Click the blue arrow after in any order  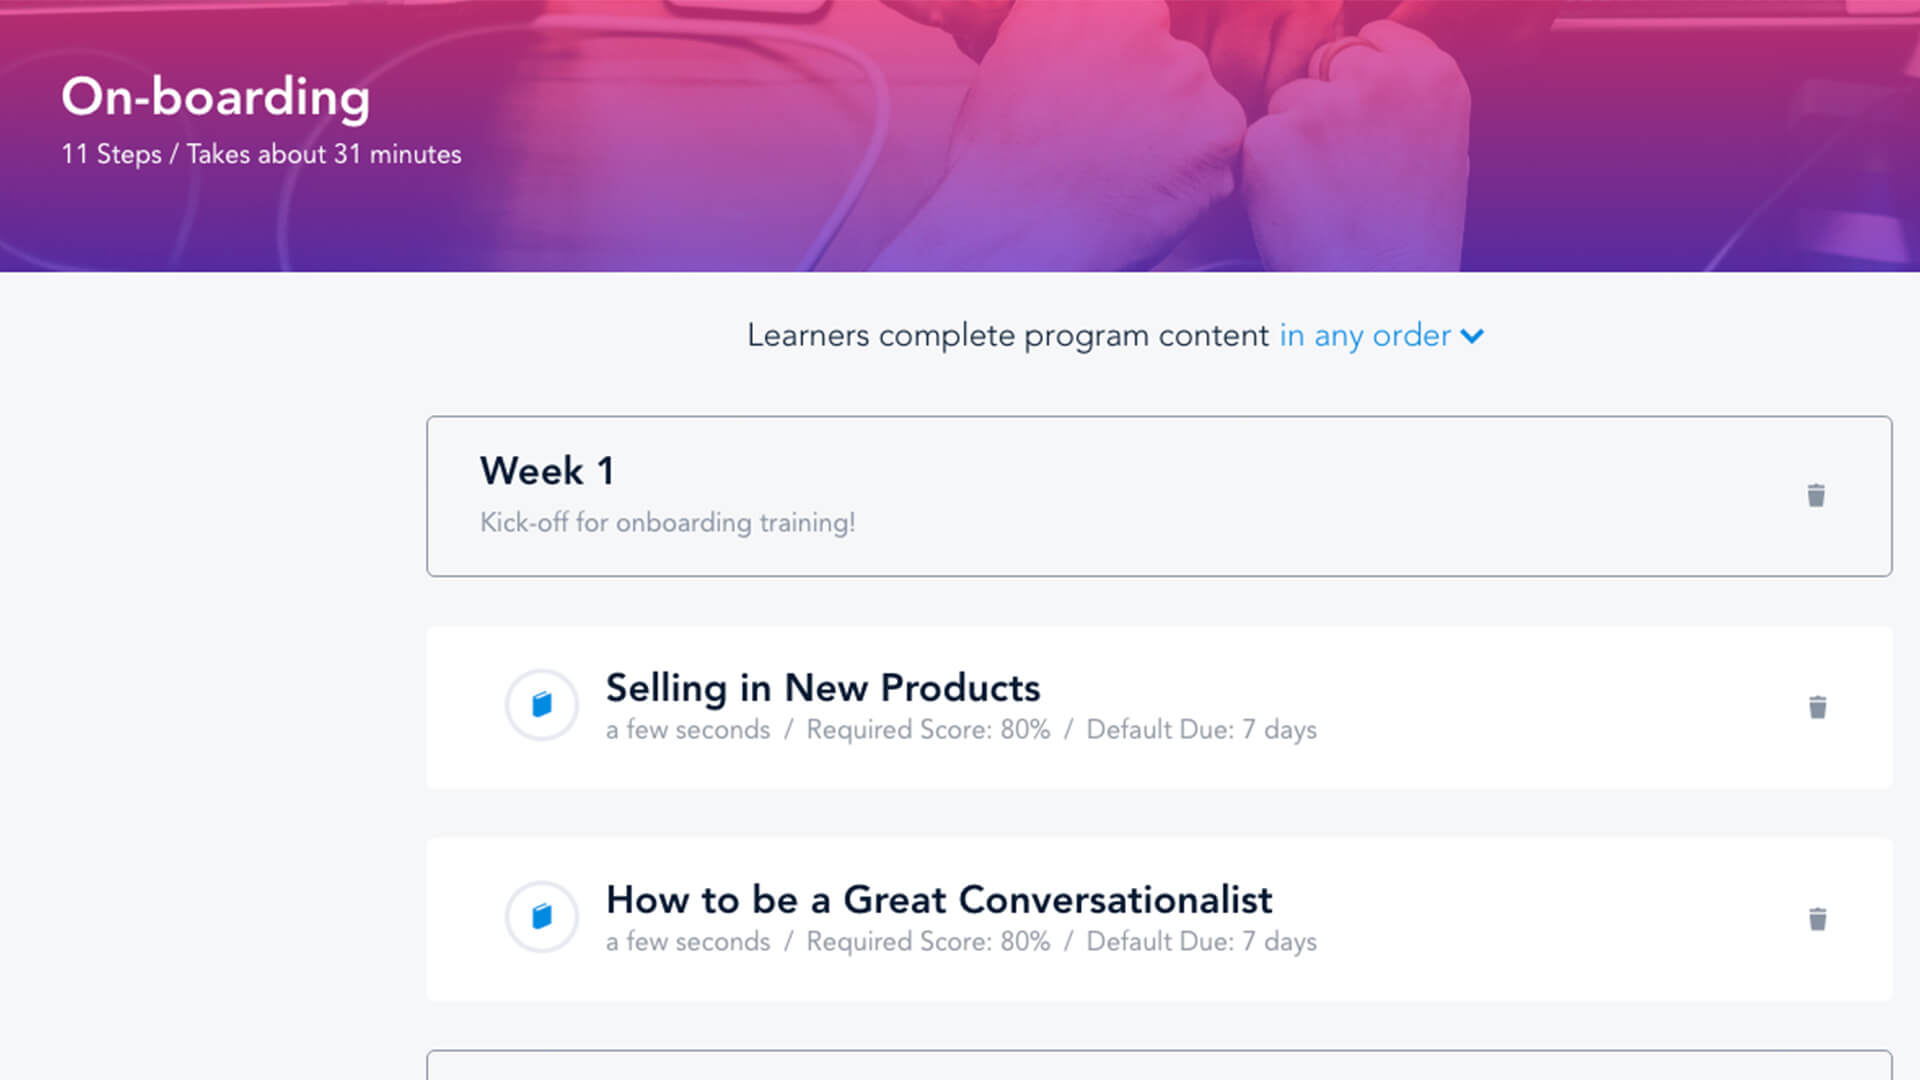click(x=1472, y=338)
